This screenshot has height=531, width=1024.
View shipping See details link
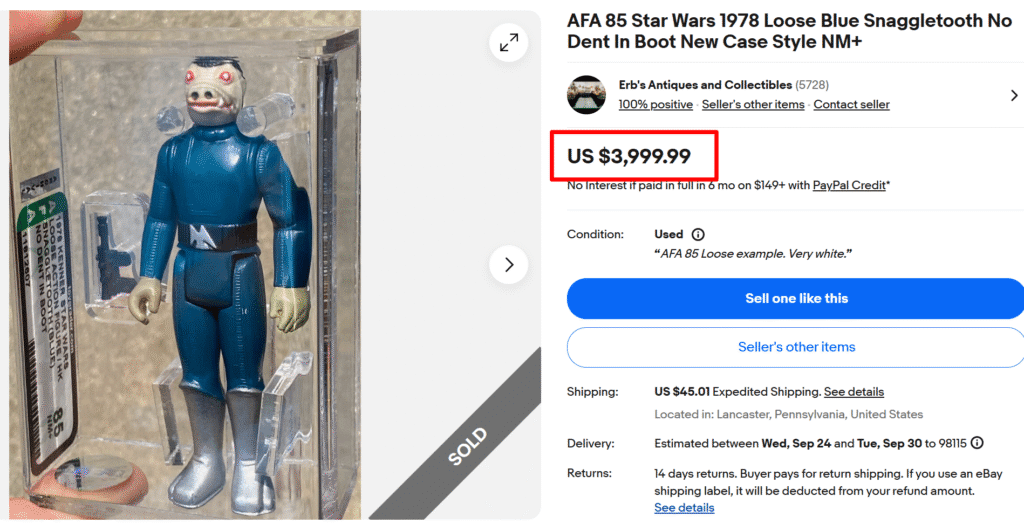853,391
